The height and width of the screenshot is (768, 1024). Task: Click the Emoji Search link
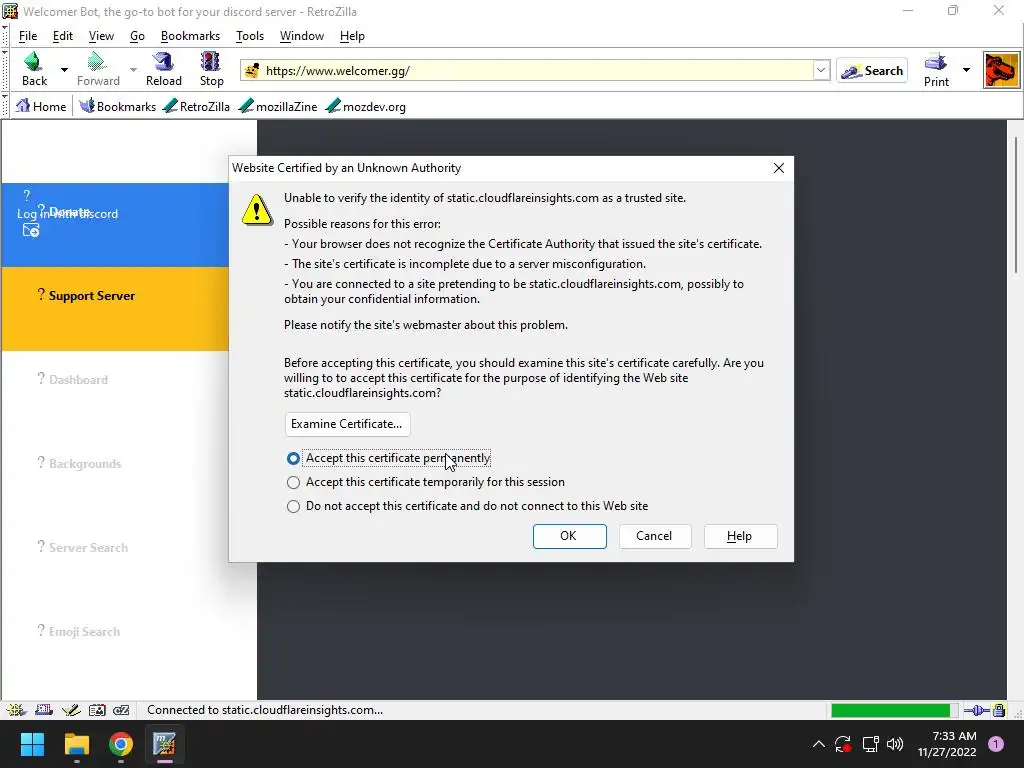pos(84,632)
